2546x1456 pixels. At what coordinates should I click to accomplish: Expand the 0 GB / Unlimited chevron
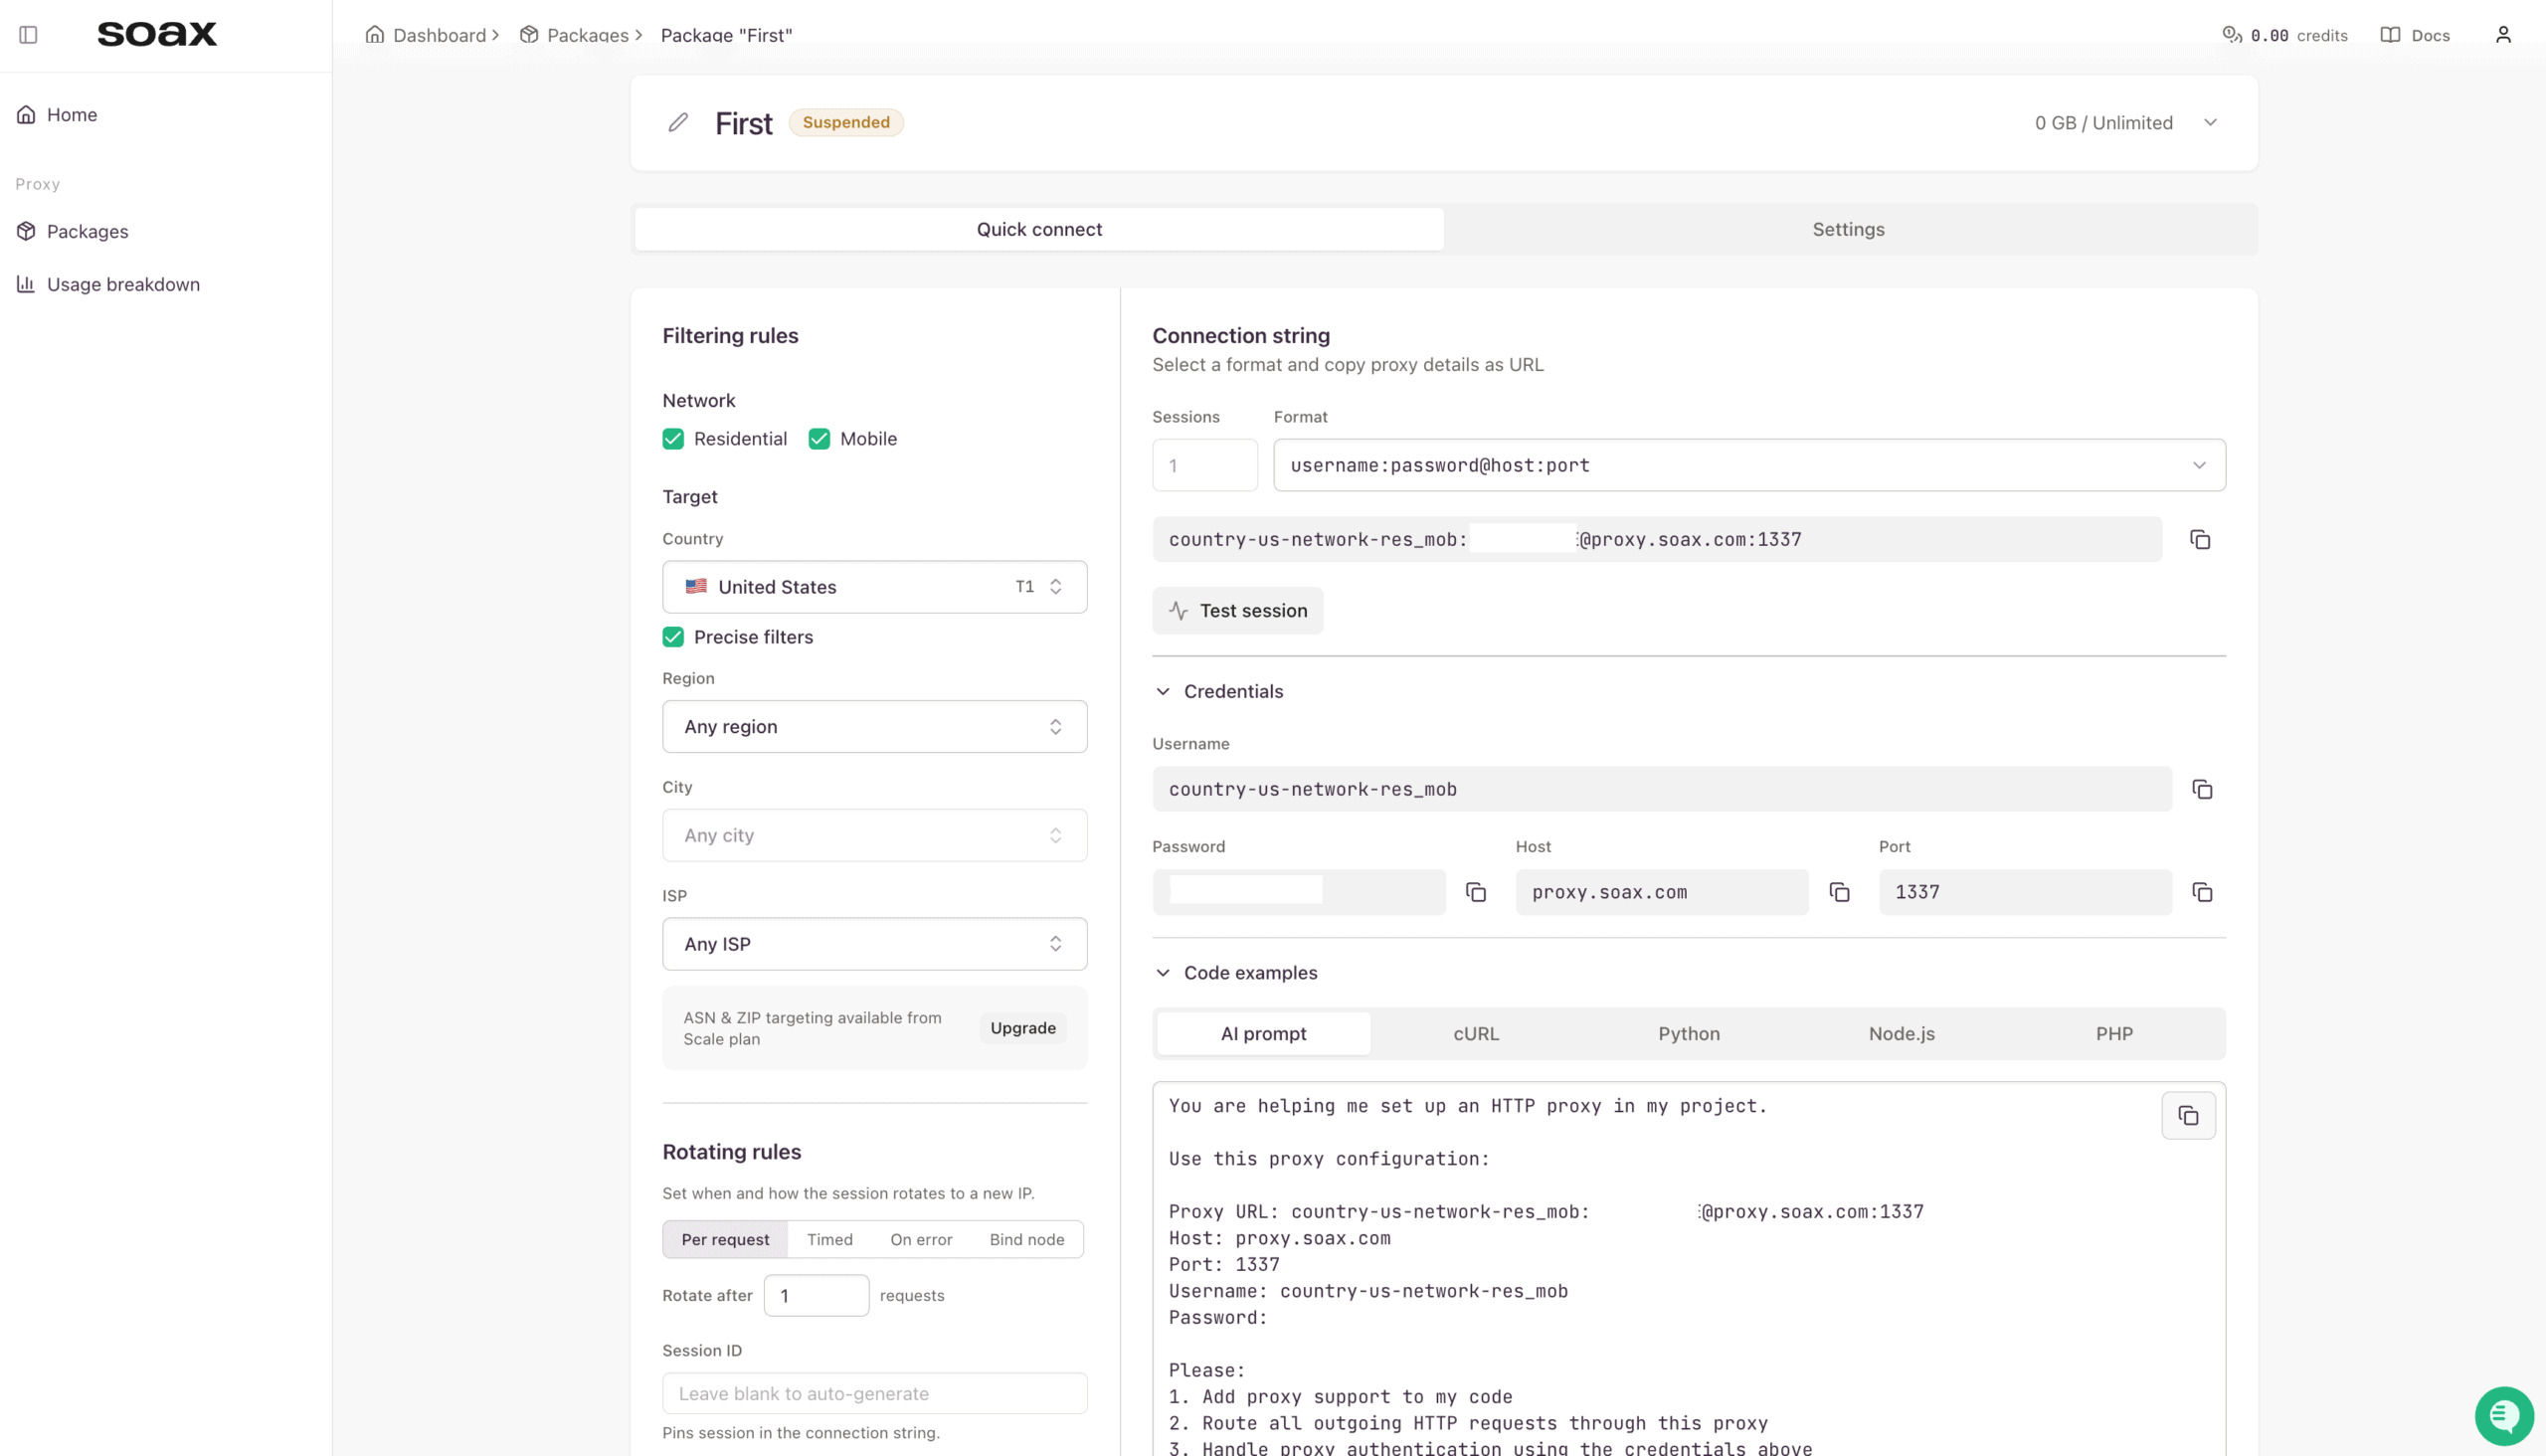click(x=2211, y=123)
